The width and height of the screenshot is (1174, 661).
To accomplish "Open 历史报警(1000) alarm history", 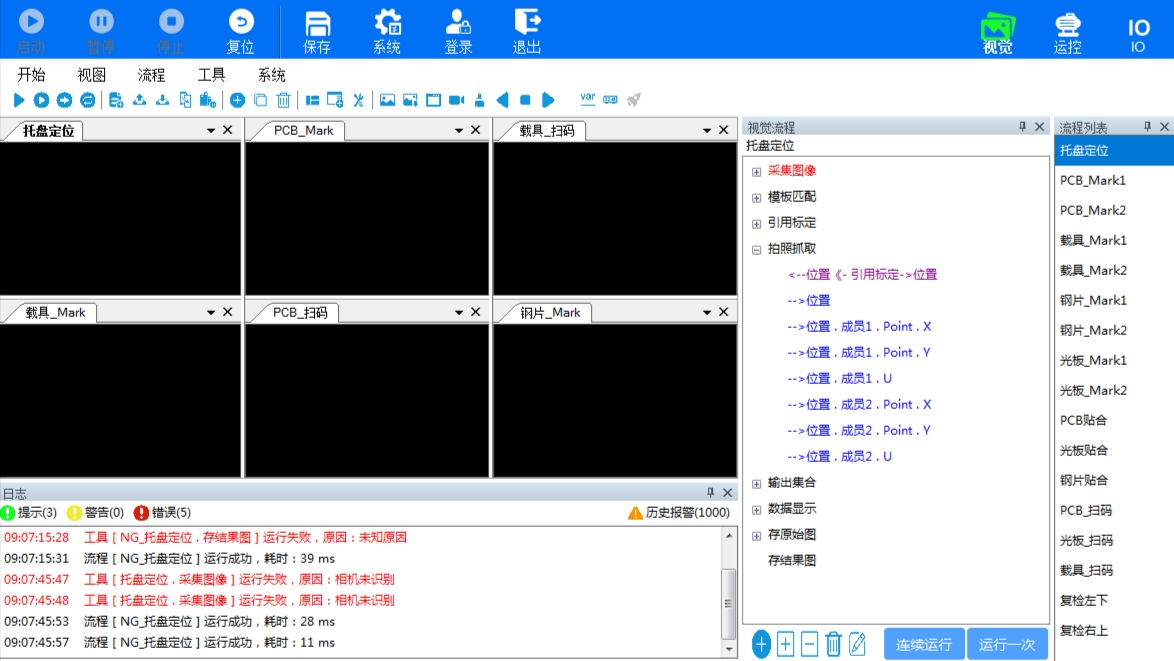I will [678, 513].
